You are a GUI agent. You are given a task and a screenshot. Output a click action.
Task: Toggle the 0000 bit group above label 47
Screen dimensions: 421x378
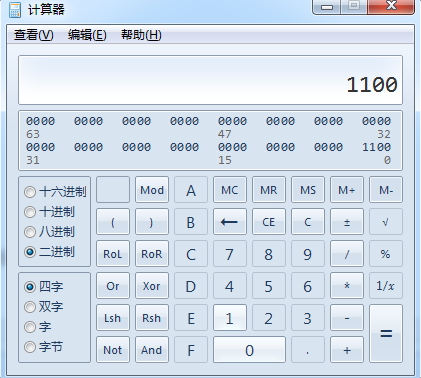coord(232,121)
